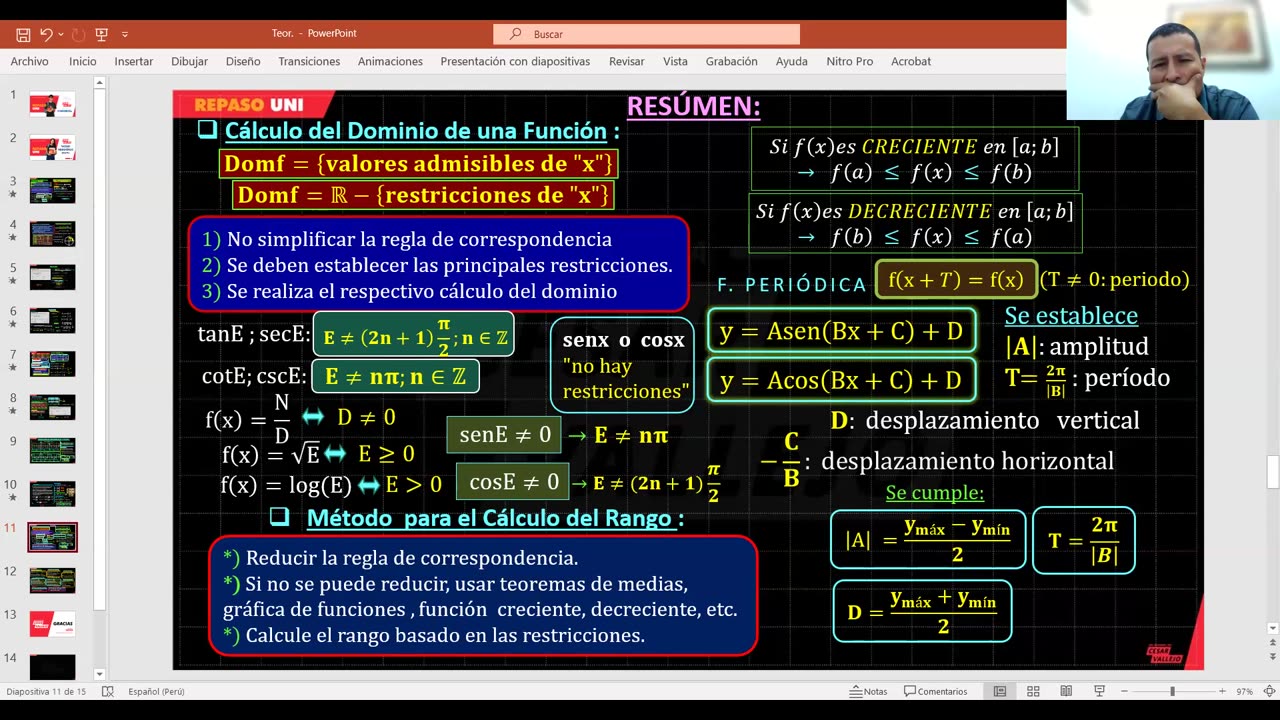1280x720 pixels.
Task: Click the Español (Perú) language indicator
Action: (x=156, y=691)
